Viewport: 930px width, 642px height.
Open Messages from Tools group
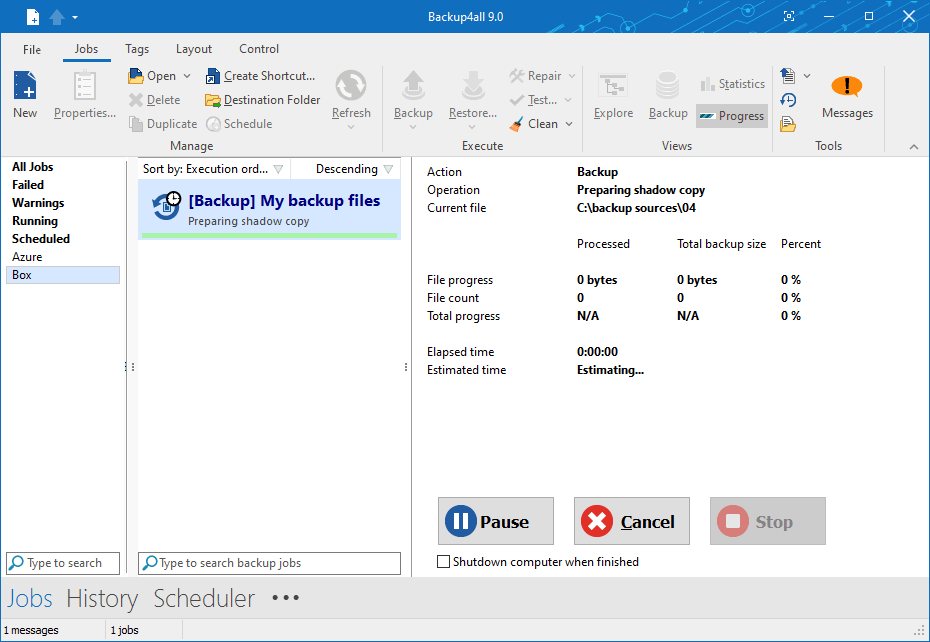pos(847,95)
